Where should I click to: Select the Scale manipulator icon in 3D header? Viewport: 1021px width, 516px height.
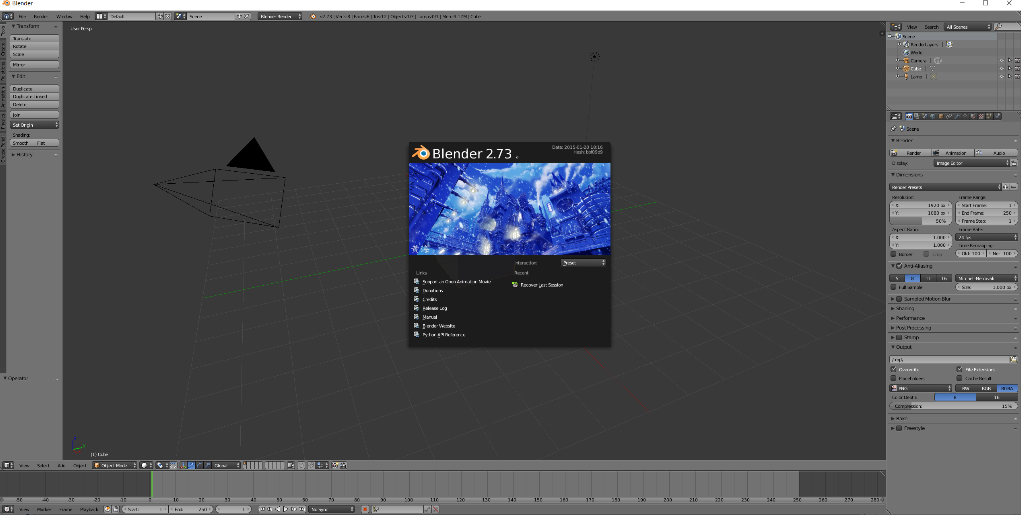(x=208, y=465)
